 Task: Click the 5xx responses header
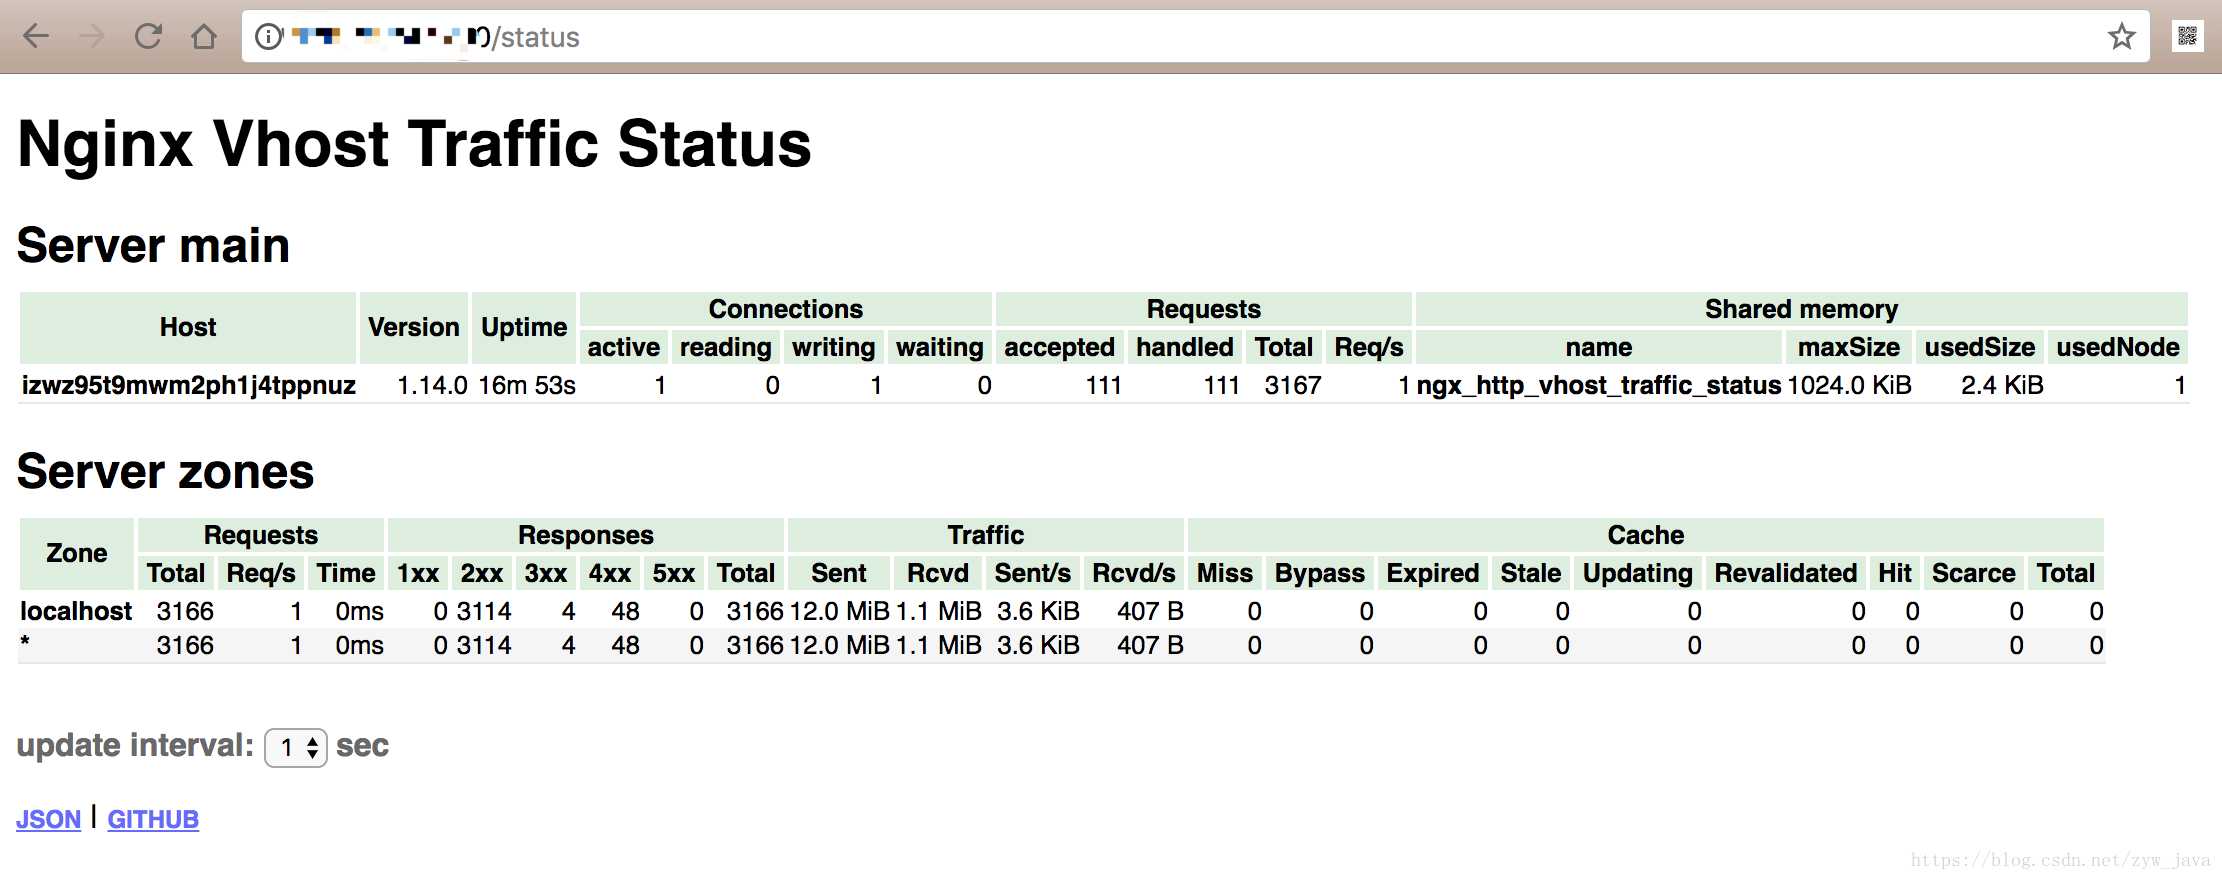point(674,573)
